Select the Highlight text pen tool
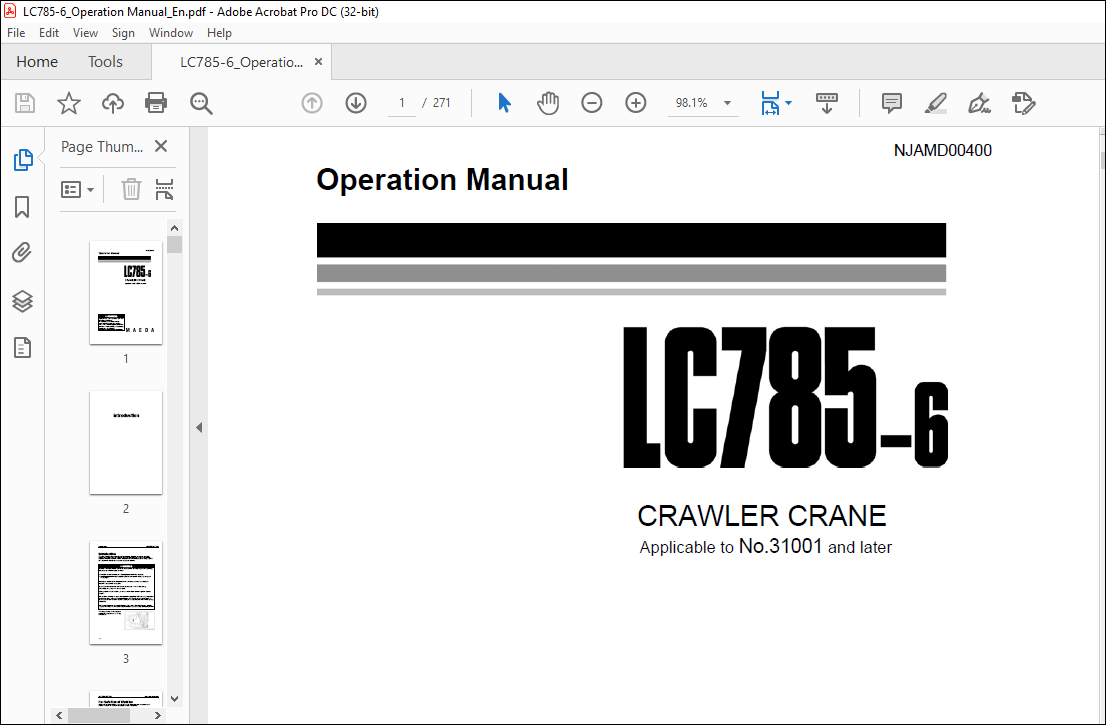 936,103
